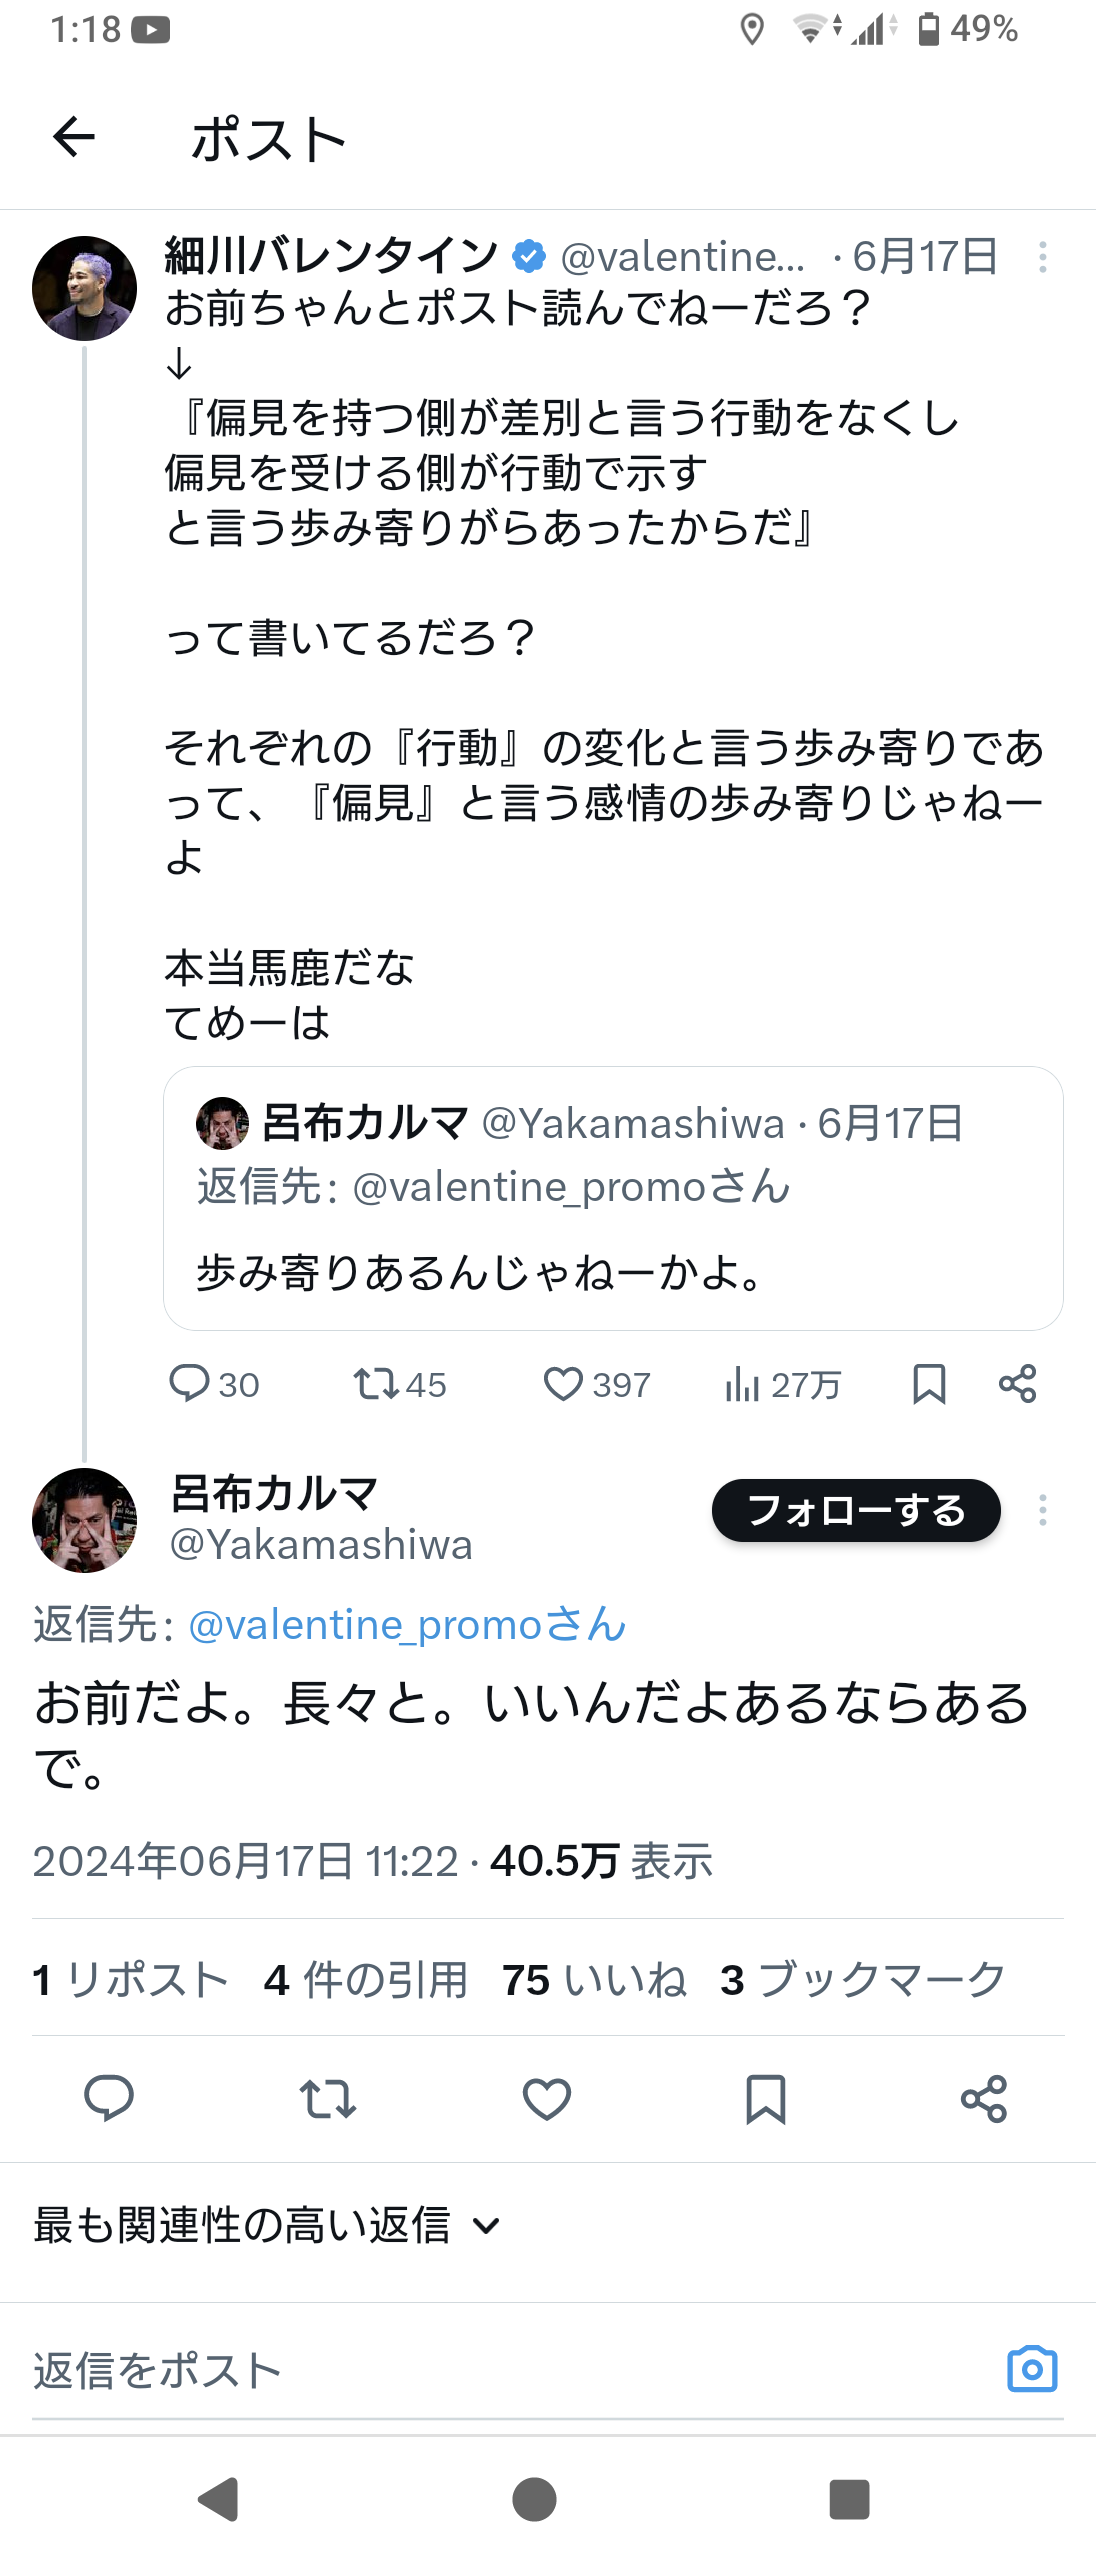1096x2560 pixels.
Task: Open the @valentine_promoさん reply link
Action: pyautogui.click(x=407, y=1625)
